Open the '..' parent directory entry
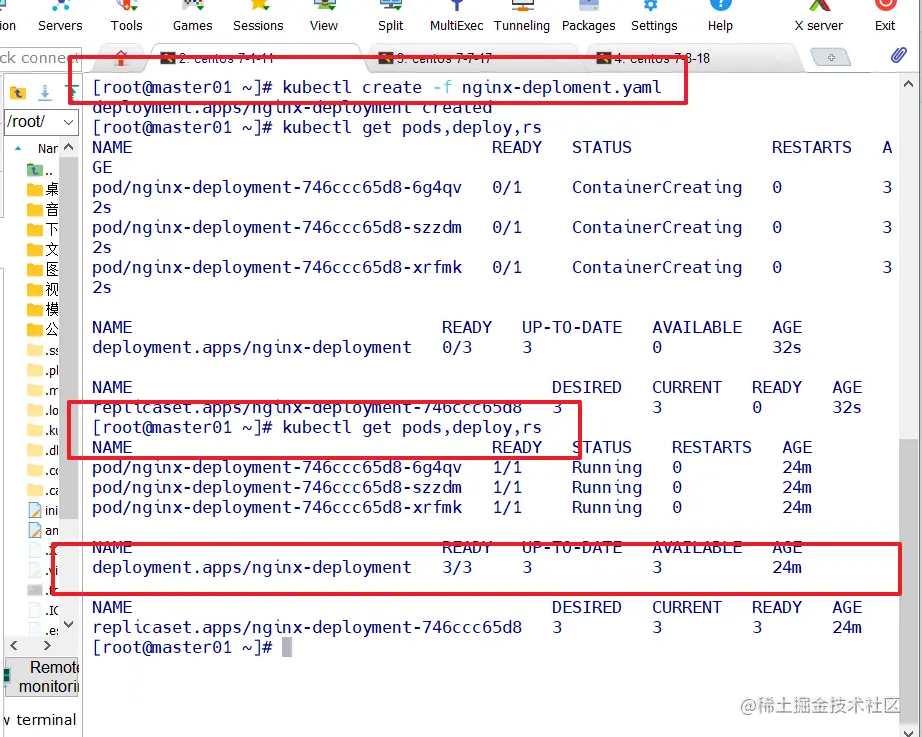The image size is (922, 737). [x=41, y=171]
